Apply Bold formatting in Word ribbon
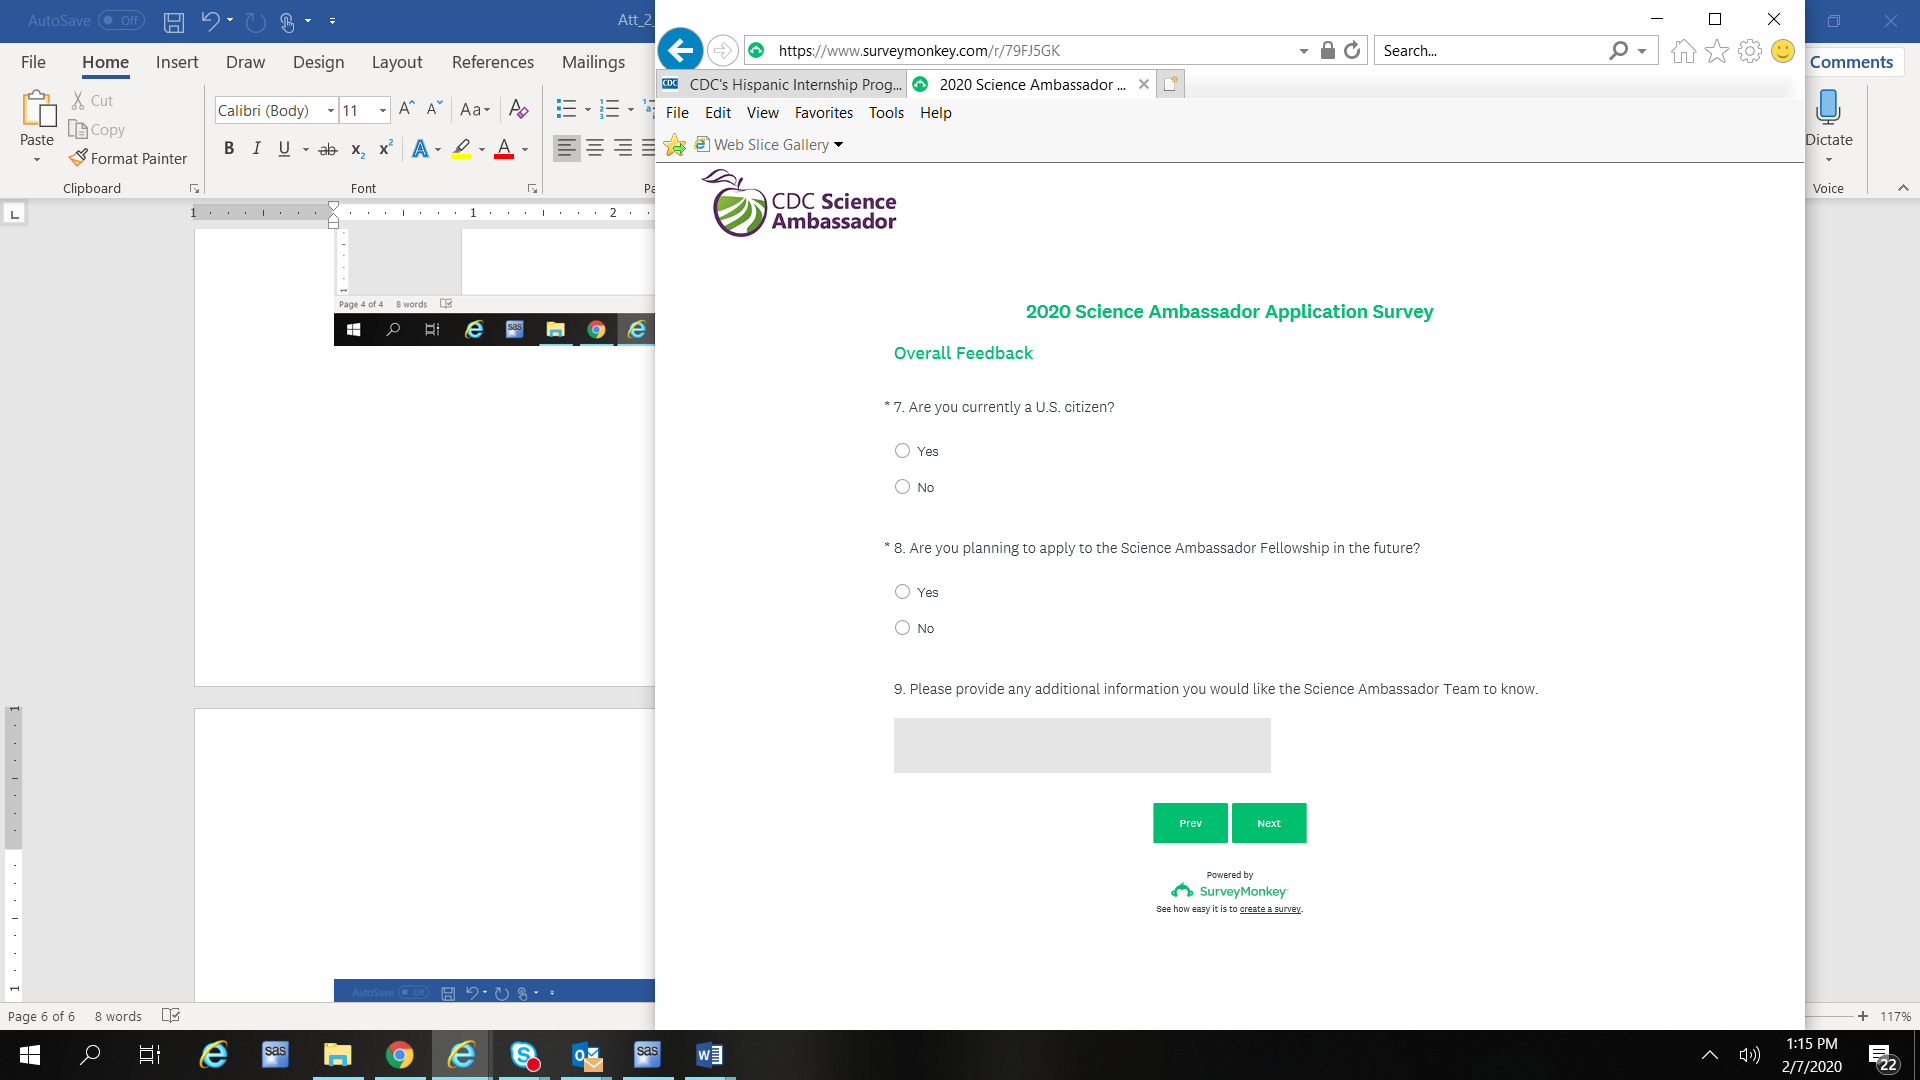Screen dimensions: 1920x1080 [229, 149]
